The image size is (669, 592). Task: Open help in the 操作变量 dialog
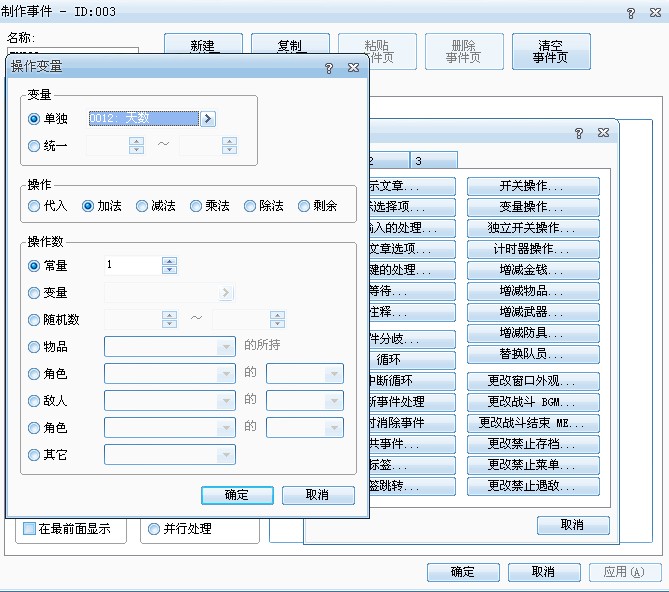(329, 68)
